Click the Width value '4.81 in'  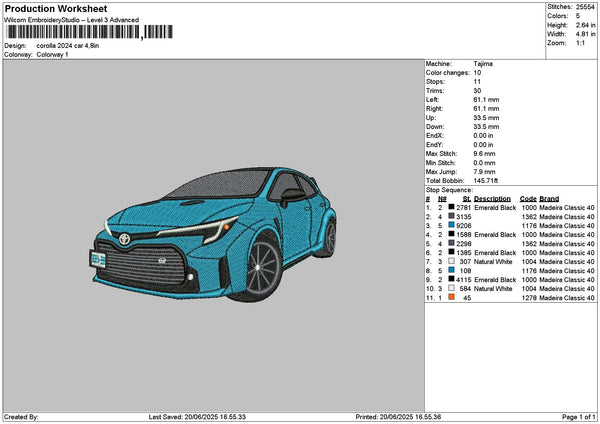pyautogui.click(x=585, y=34)
